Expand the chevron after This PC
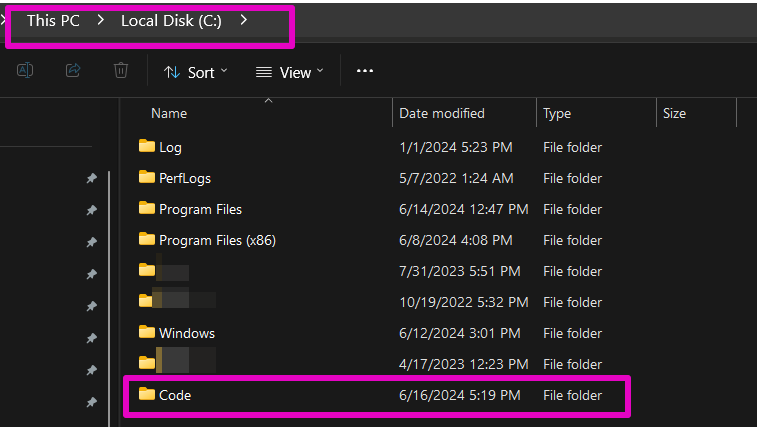The height and width of the screenshot is (427, 757). 100,20
